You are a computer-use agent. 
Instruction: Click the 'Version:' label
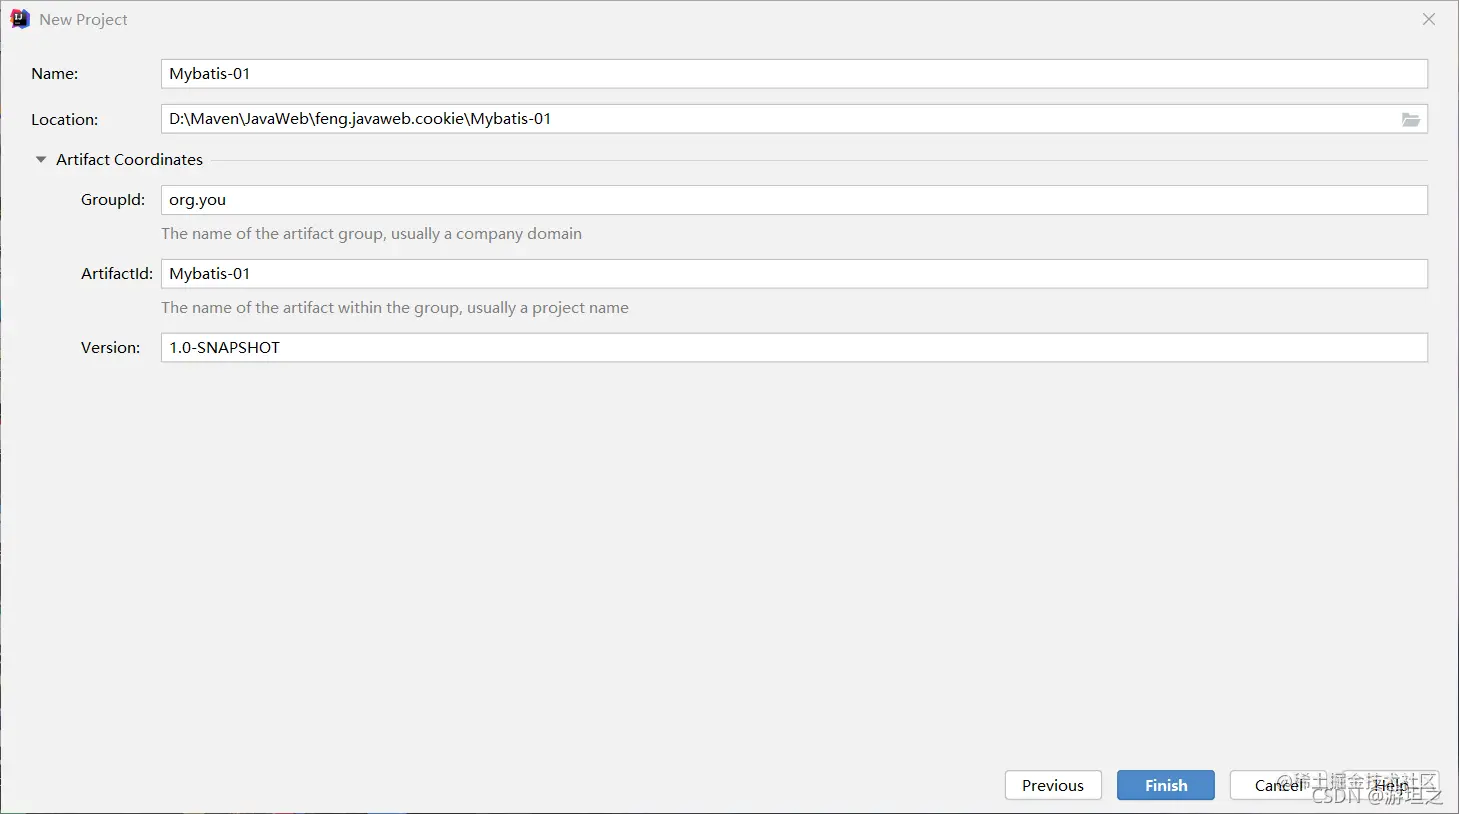[x=111, y=348]
